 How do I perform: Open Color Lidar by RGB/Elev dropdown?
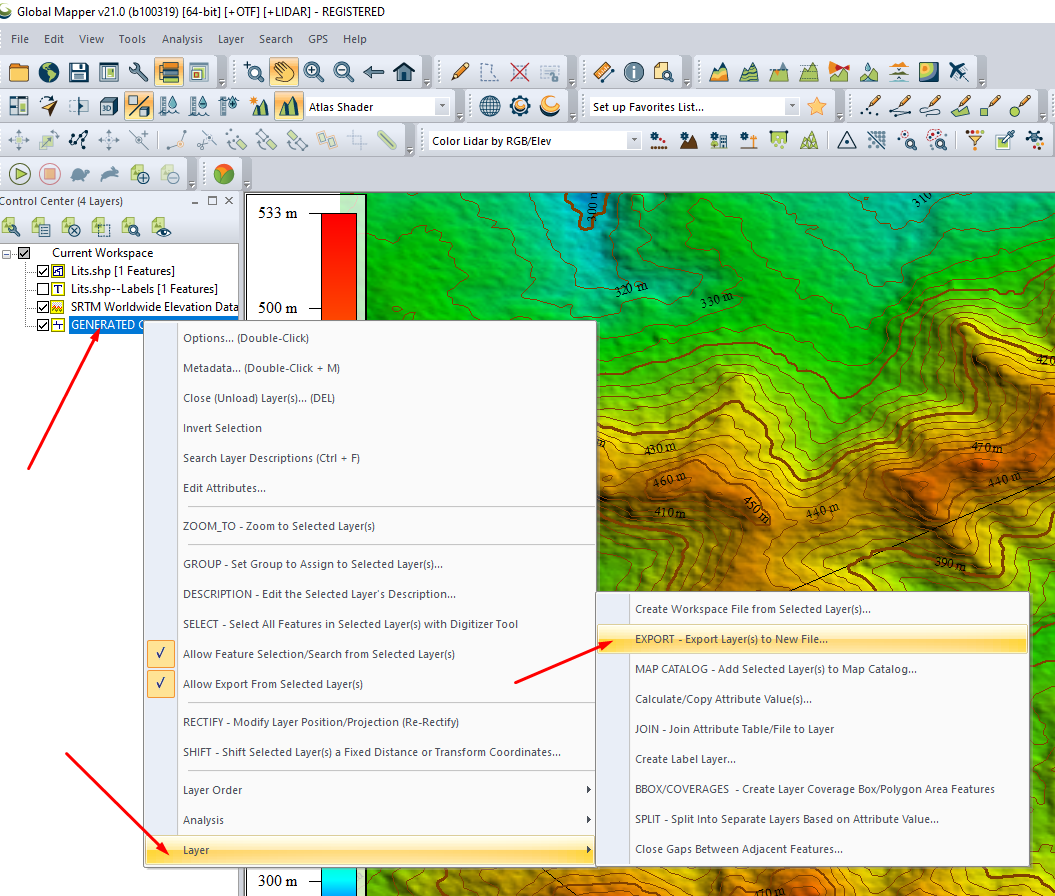click(x=633, y=141)
